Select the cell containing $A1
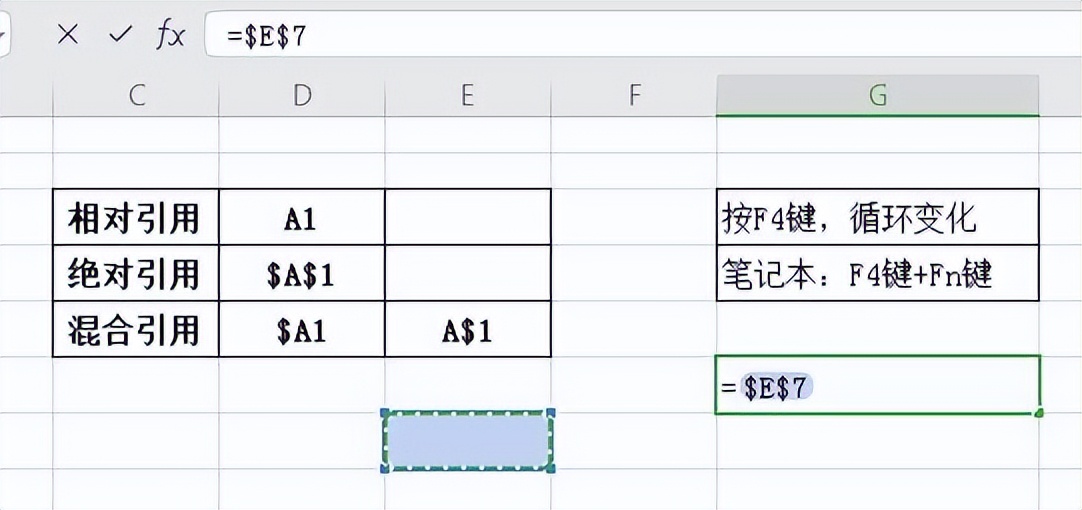The height and width of the screenshot is (510, 1082). [x=302, y=329]
